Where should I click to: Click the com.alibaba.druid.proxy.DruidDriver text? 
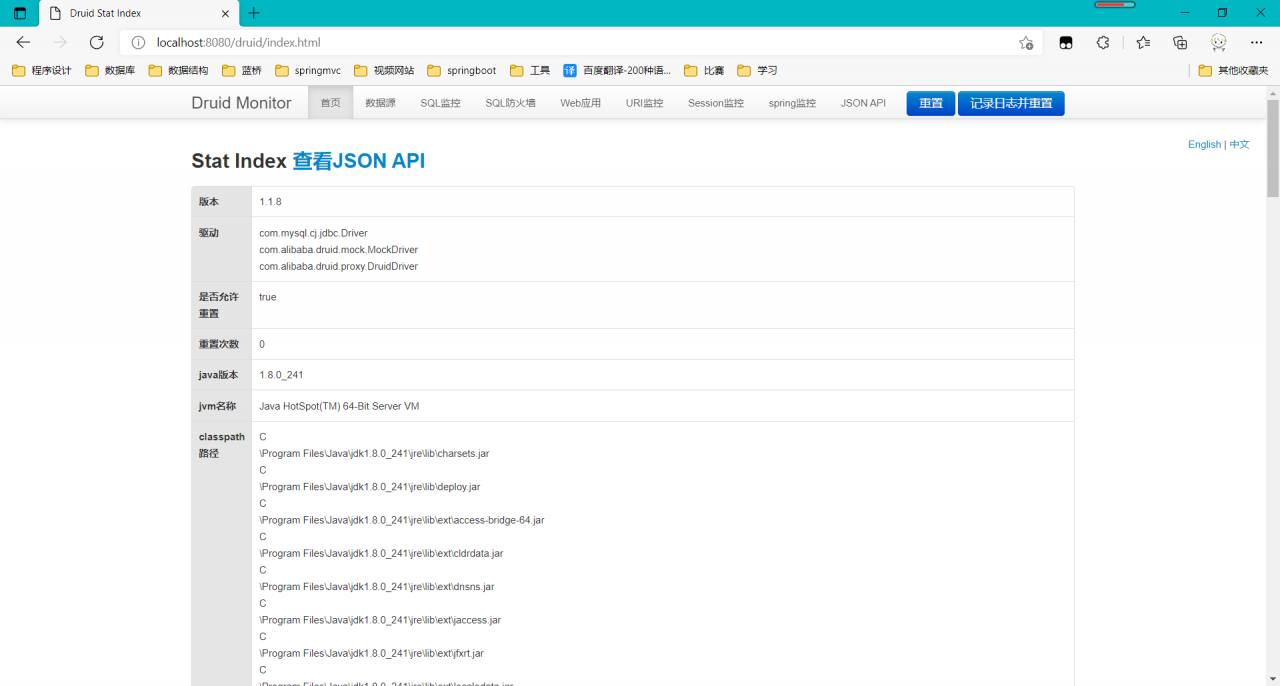click(338, 267)
